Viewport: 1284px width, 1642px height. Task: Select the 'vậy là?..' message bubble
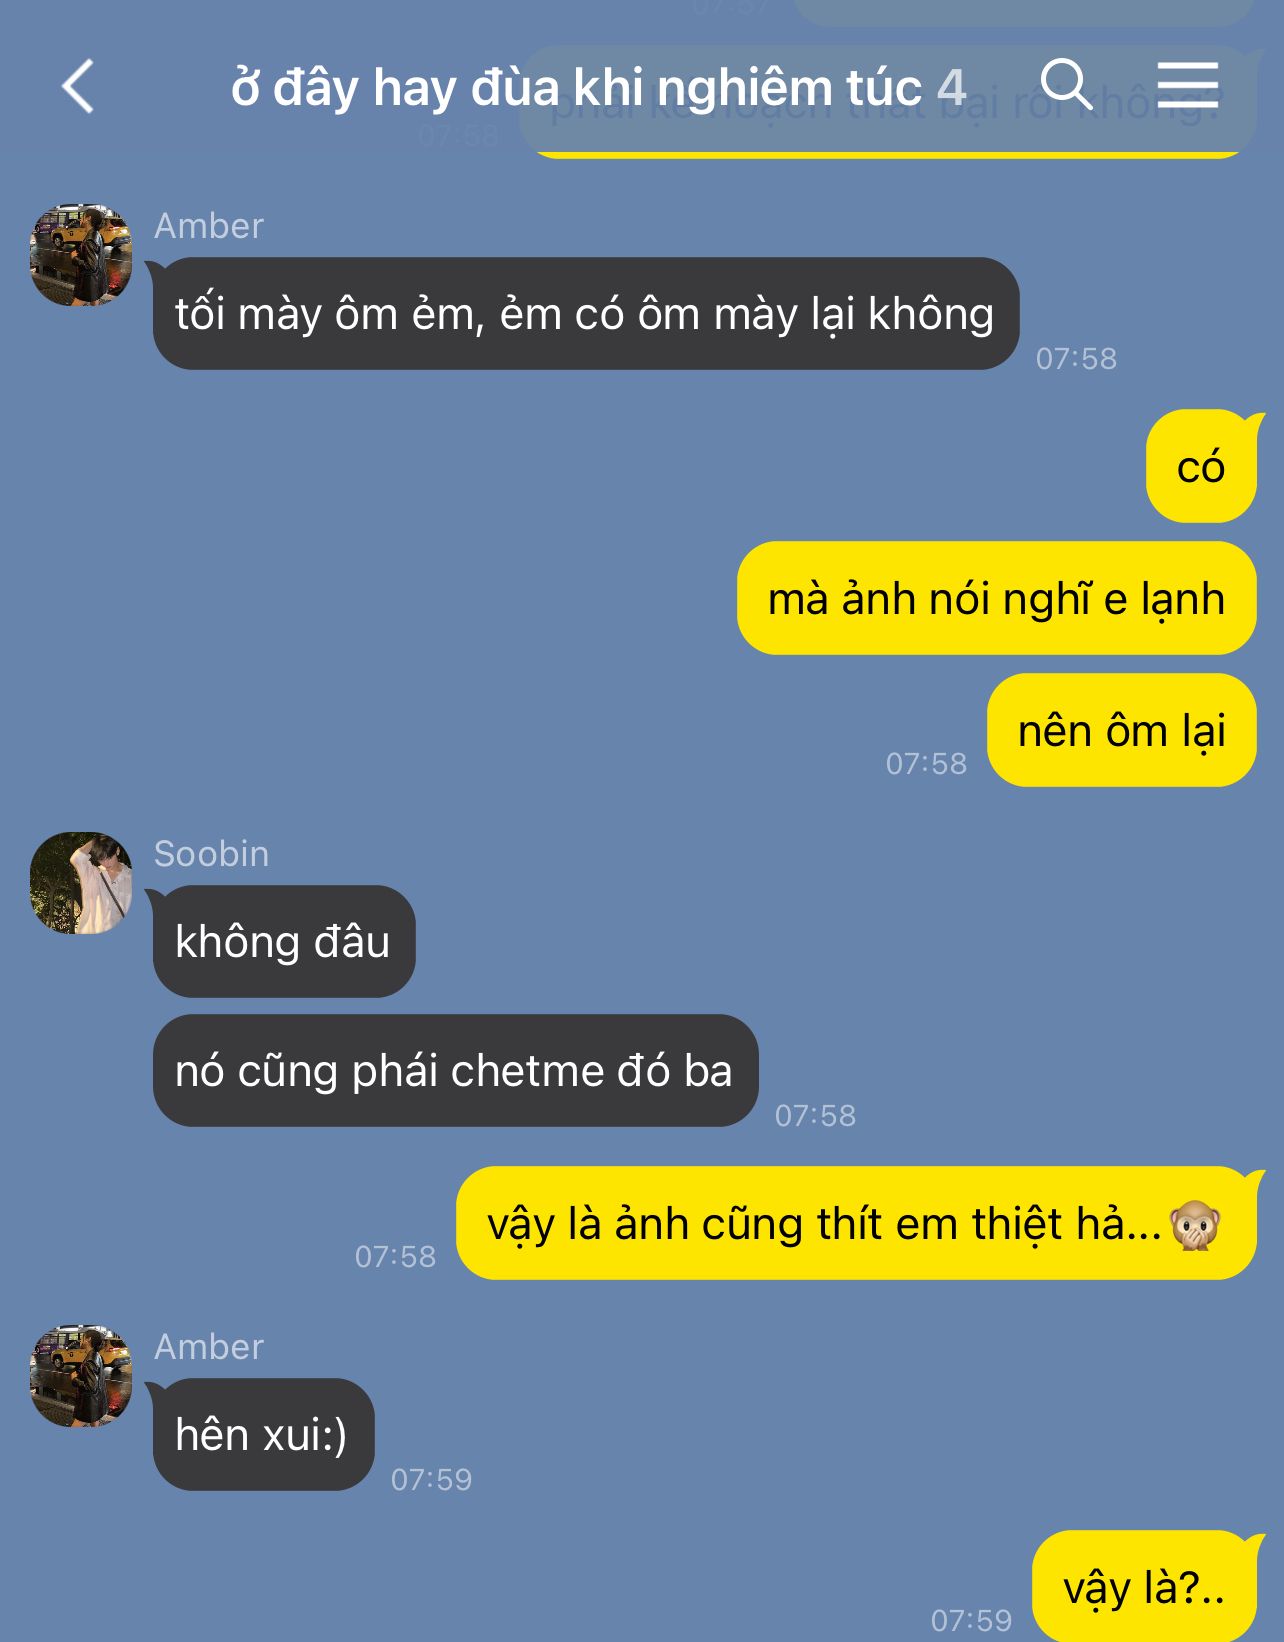point(1144,1586)
